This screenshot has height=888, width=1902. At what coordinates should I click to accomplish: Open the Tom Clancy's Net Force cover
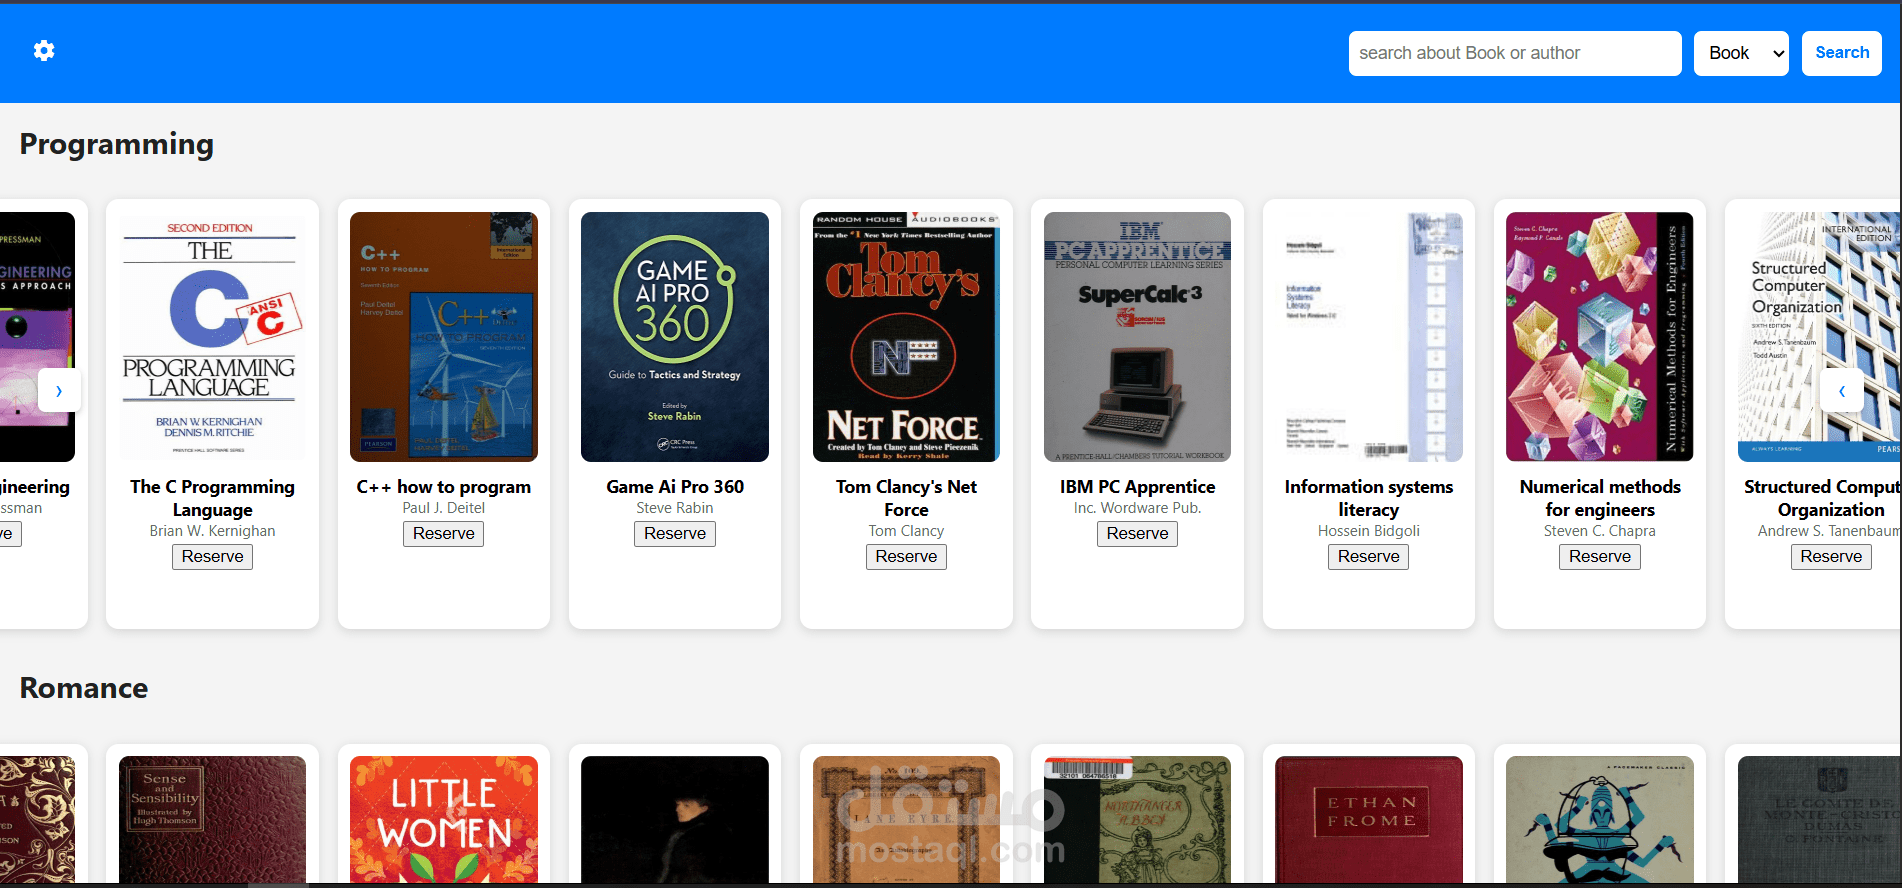pyautogui.click(x=906, y=337)
